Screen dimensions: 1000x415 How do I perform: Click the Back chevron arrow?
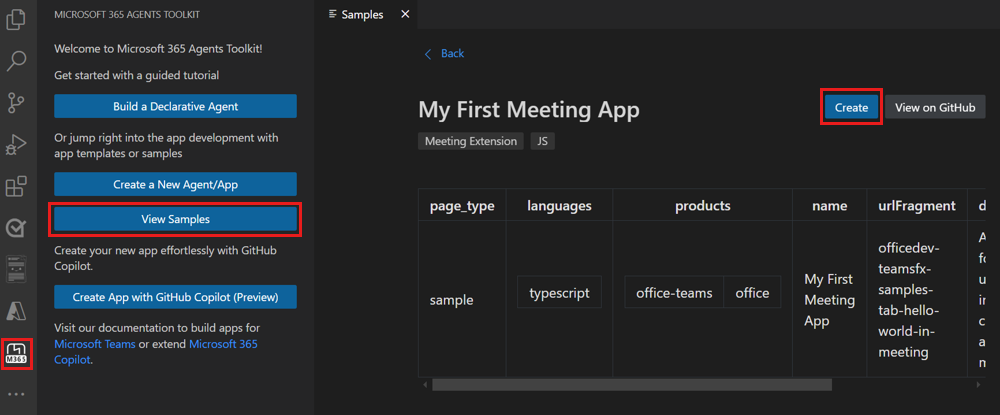pos(428,54)
